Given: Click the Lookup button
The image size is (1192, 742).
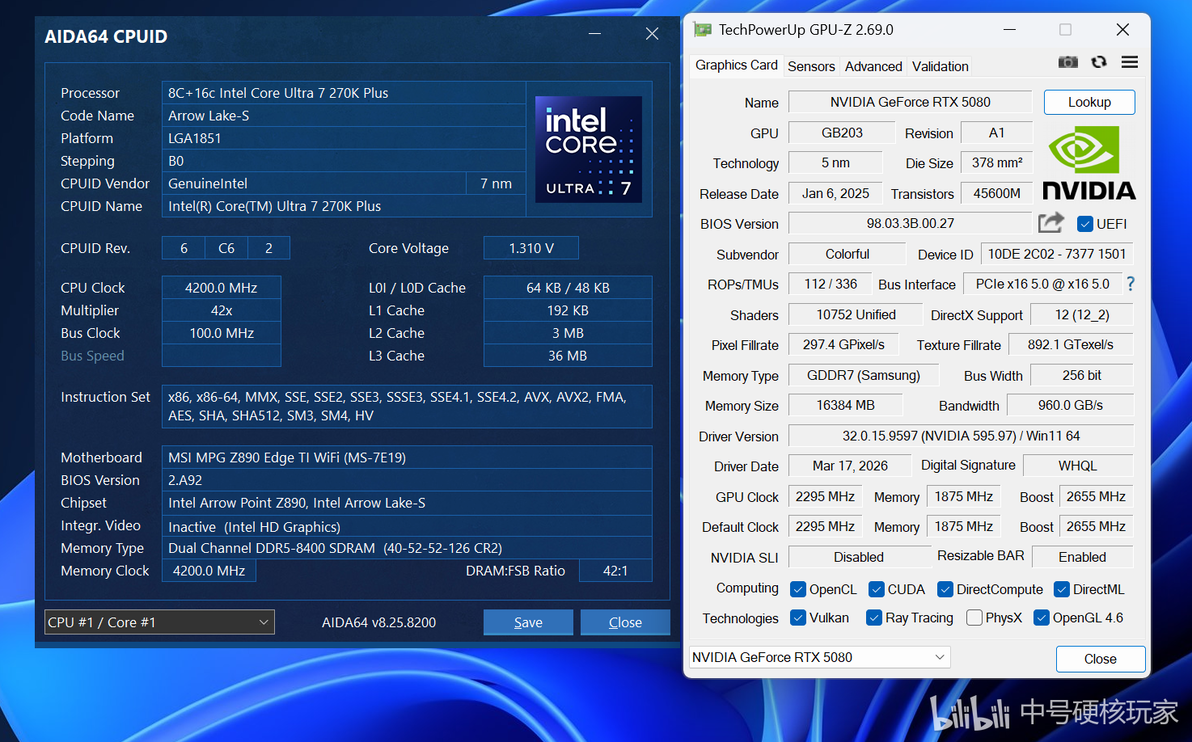Looking at the screenshot, I should (1089, 102).
